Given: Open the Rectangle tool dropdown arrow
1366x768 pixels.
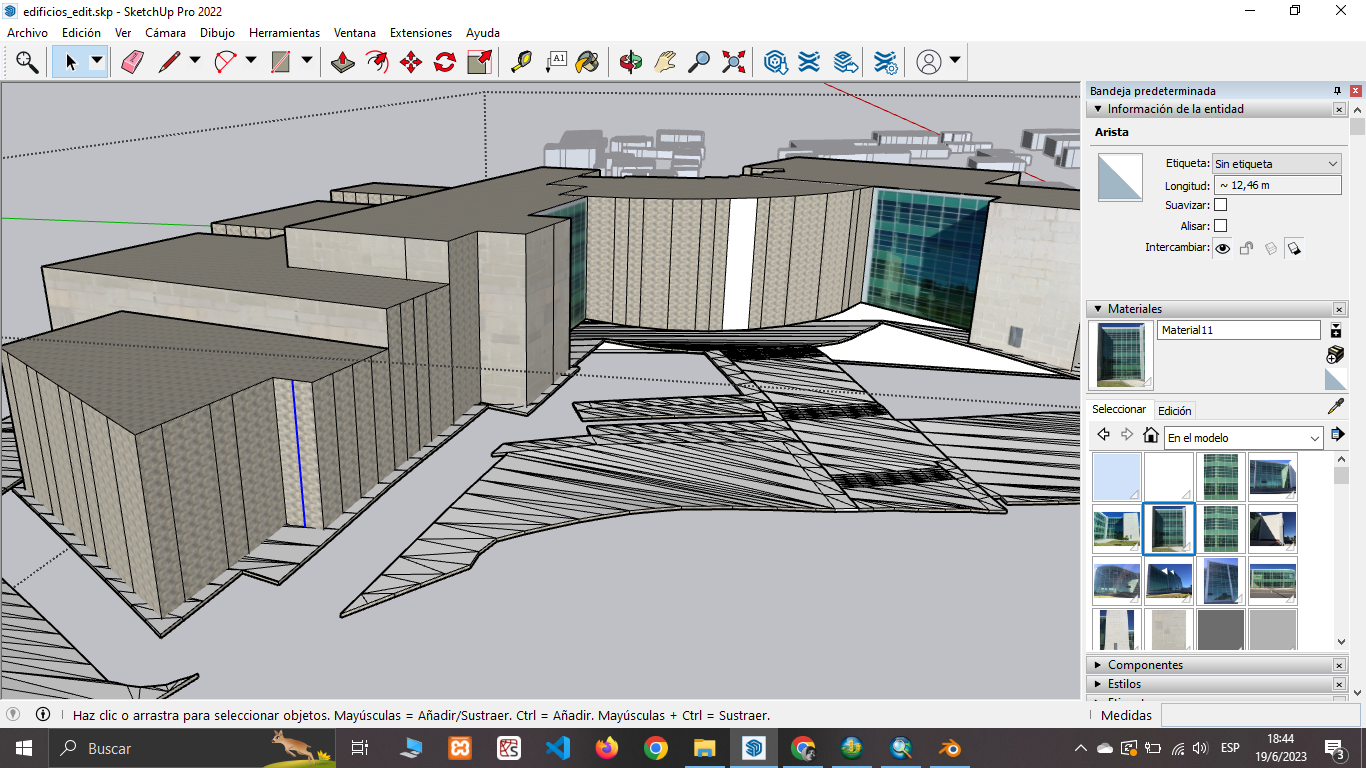Looking at the screenshot, I should tap(306, 61).
